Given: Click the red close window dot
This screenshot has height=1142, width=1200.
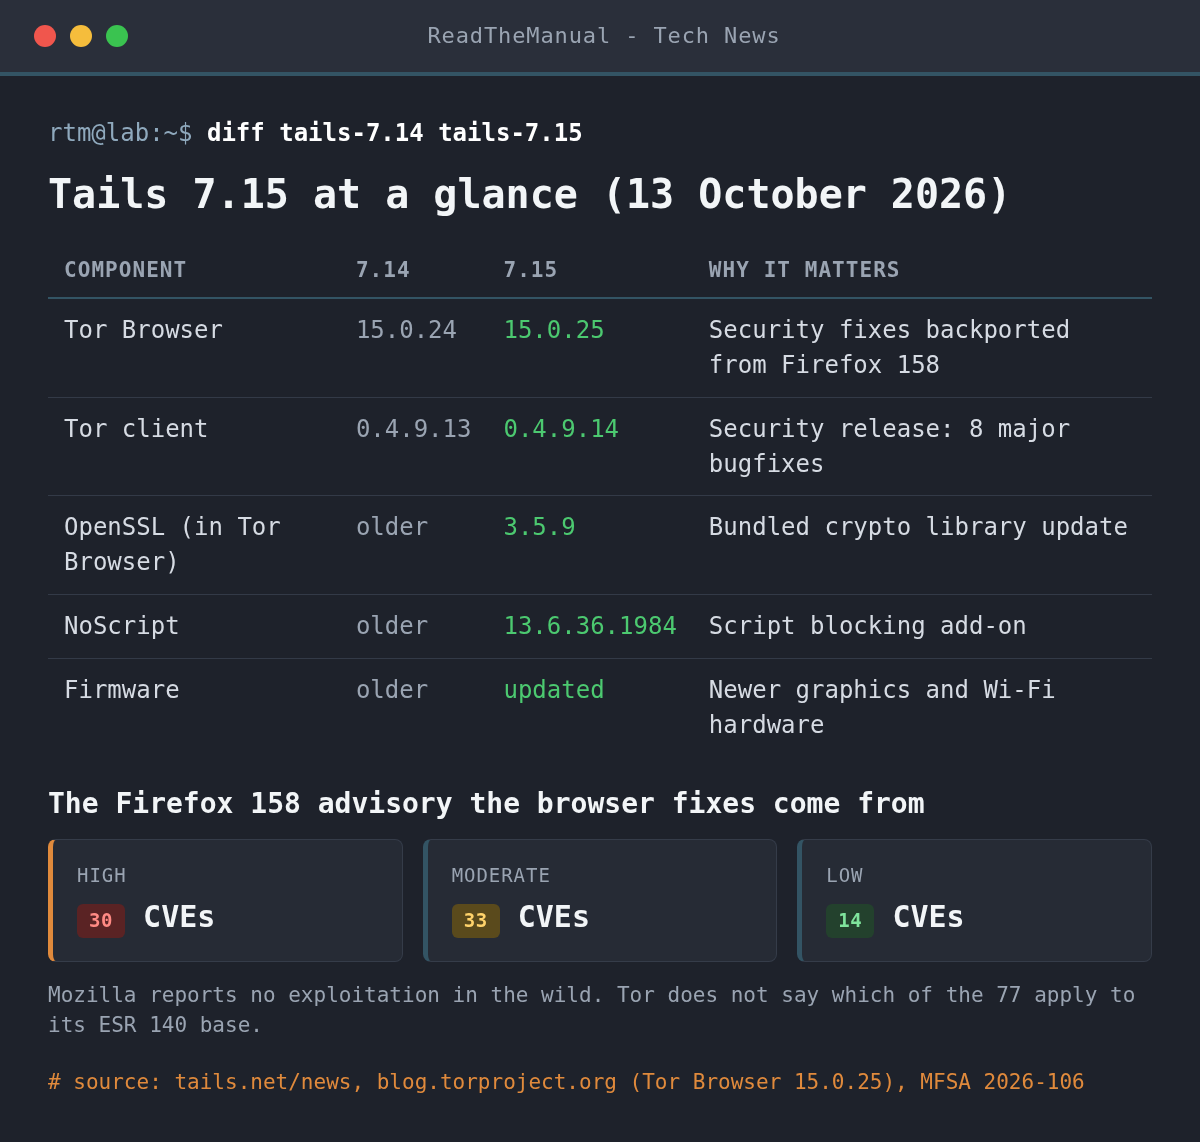Looking at the screenshot, I should coord(45,36).
